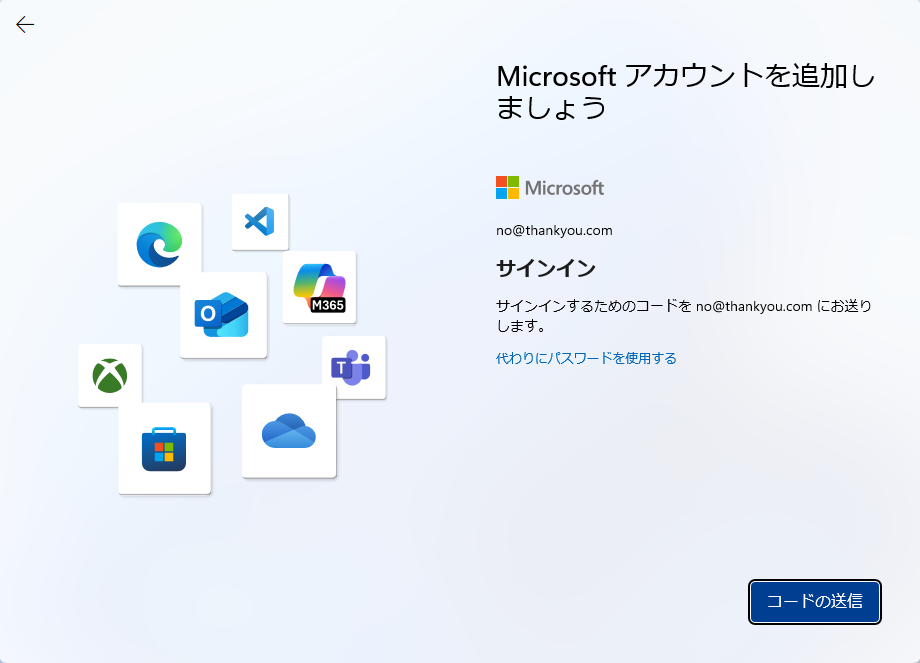
Task: Click the しましょう line of the title
Action: click(x=551, y=107)
